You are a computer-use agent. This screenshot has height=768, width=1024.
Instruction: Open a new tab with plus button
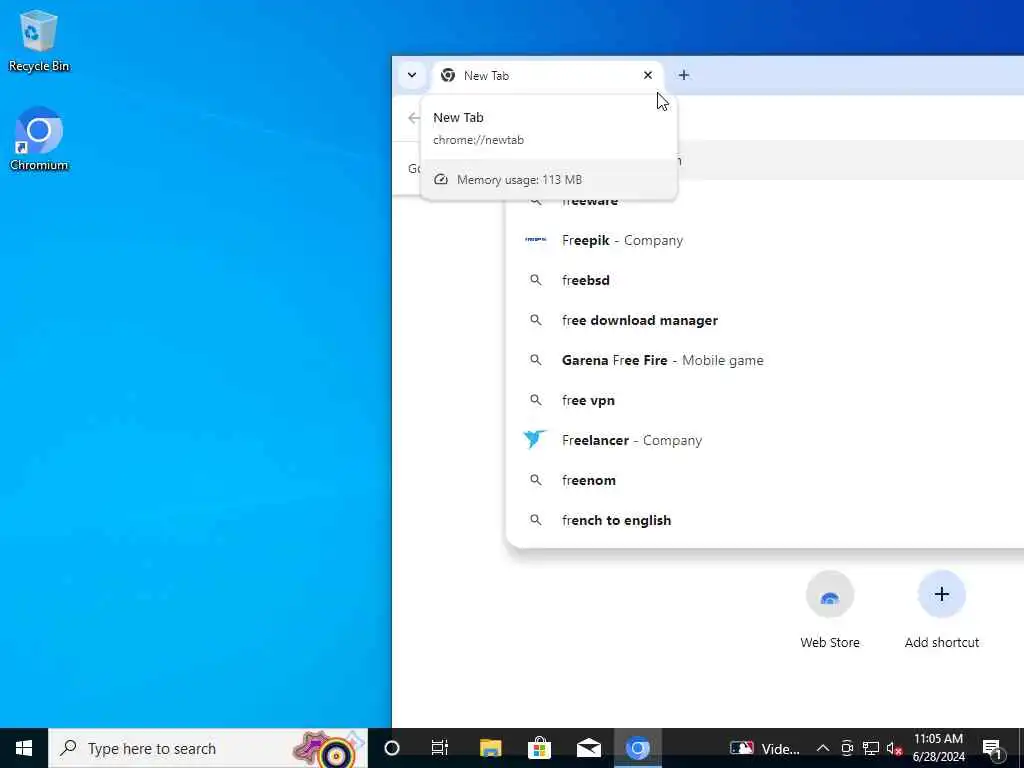pos(684,75)
